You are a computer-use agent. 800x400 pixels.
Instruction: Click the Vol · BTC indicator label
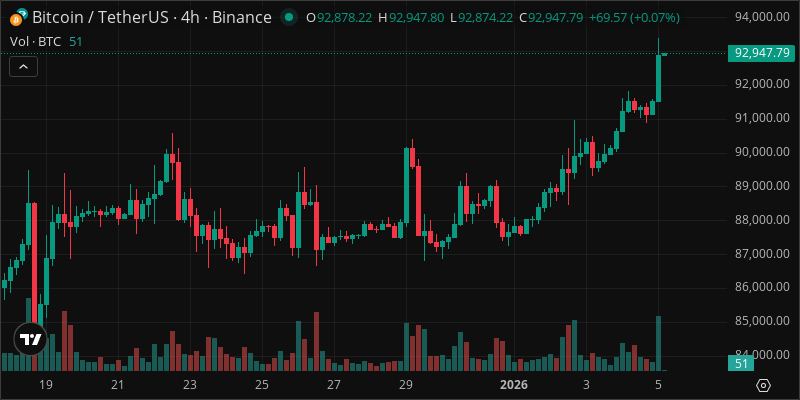point(36,42)
